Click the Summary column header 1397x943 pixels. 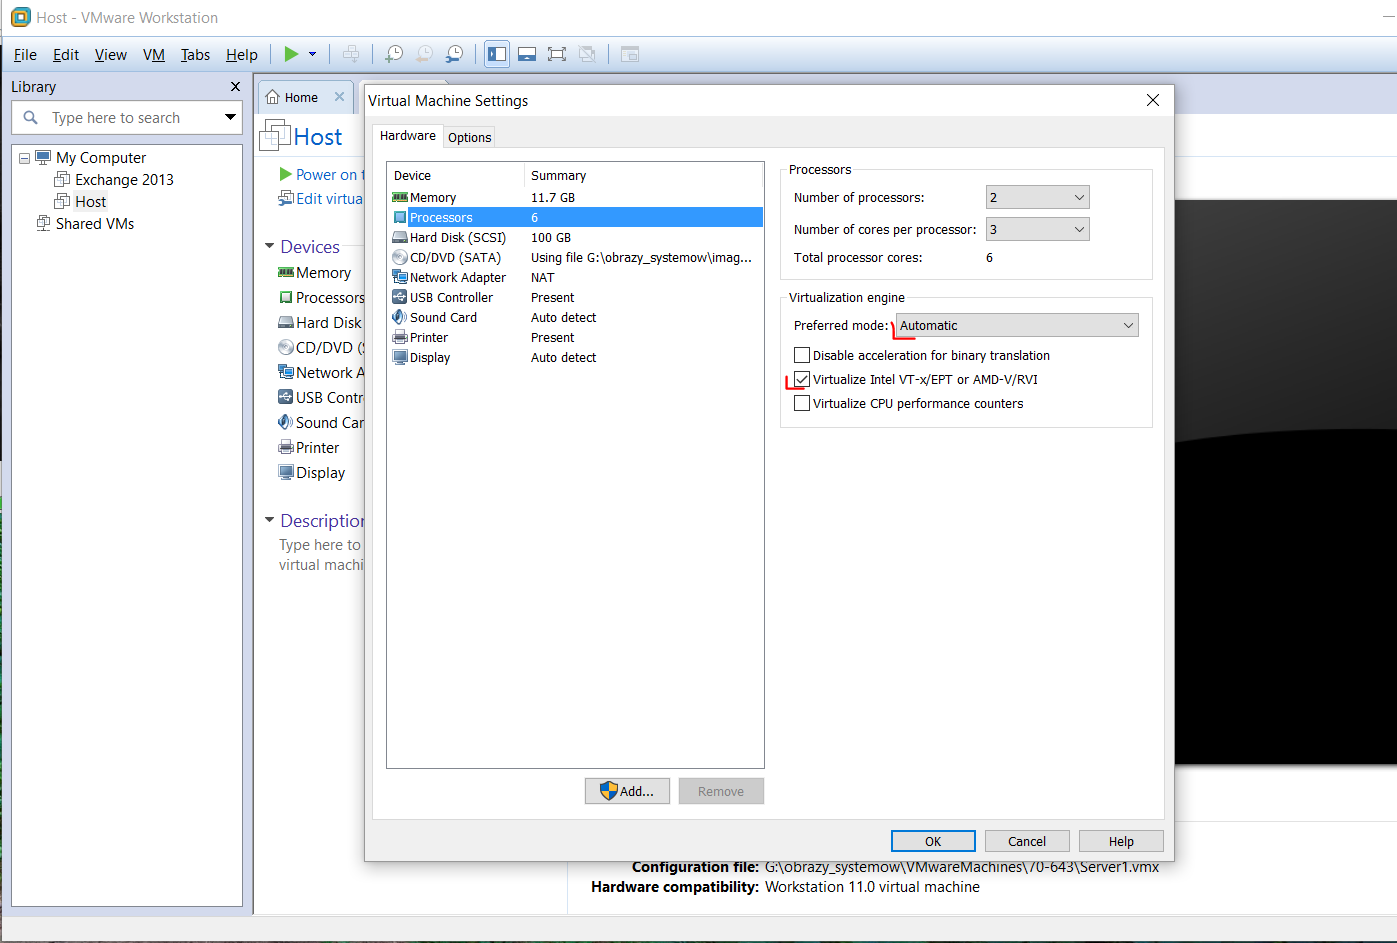(x=644, y=176)
